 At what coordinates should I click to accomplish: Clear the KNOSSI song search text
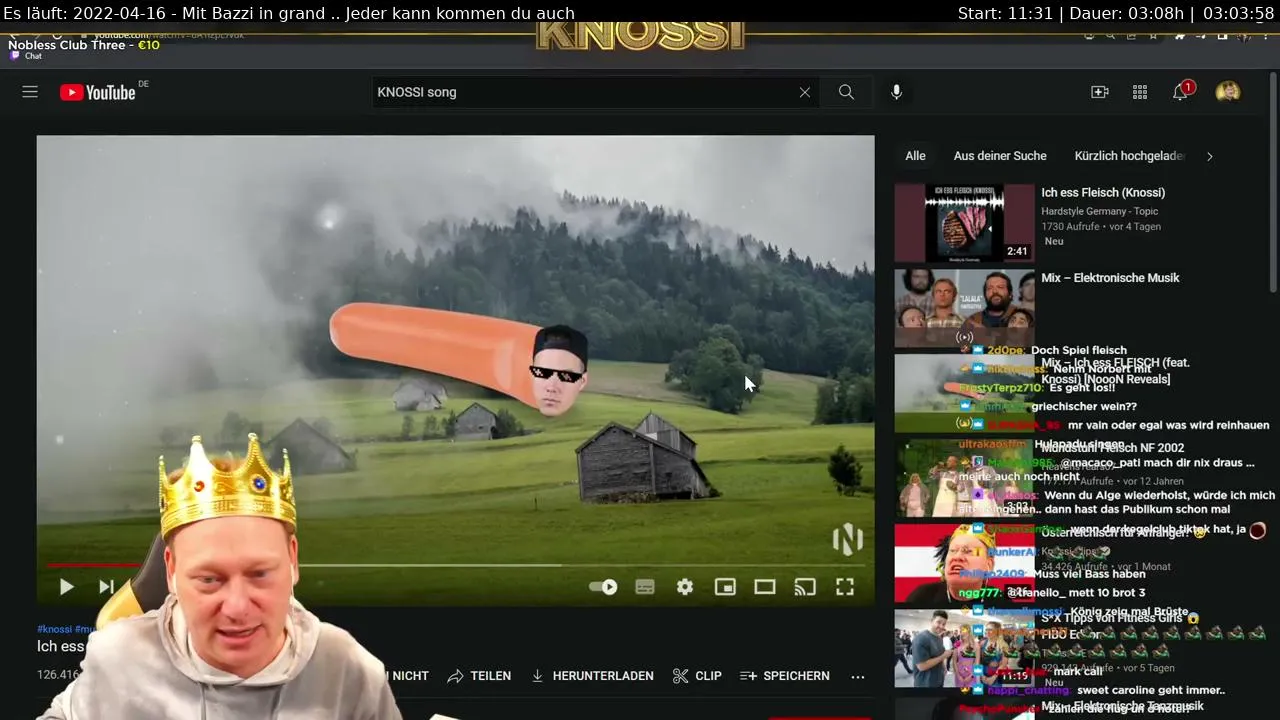(x=805, y=92)
